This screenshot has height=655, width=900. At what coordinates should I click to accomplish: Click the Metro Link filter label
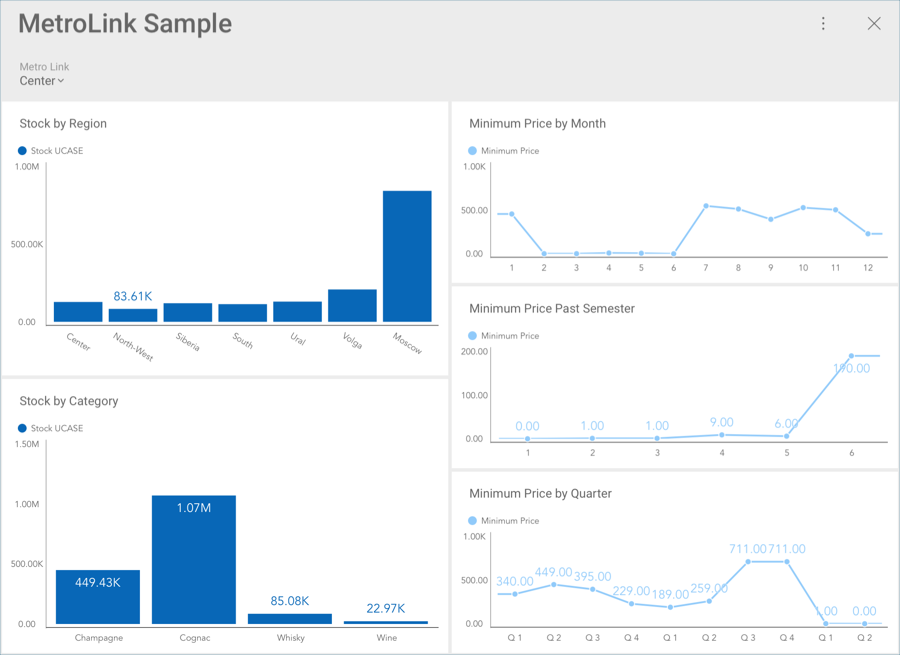[44, 67]
